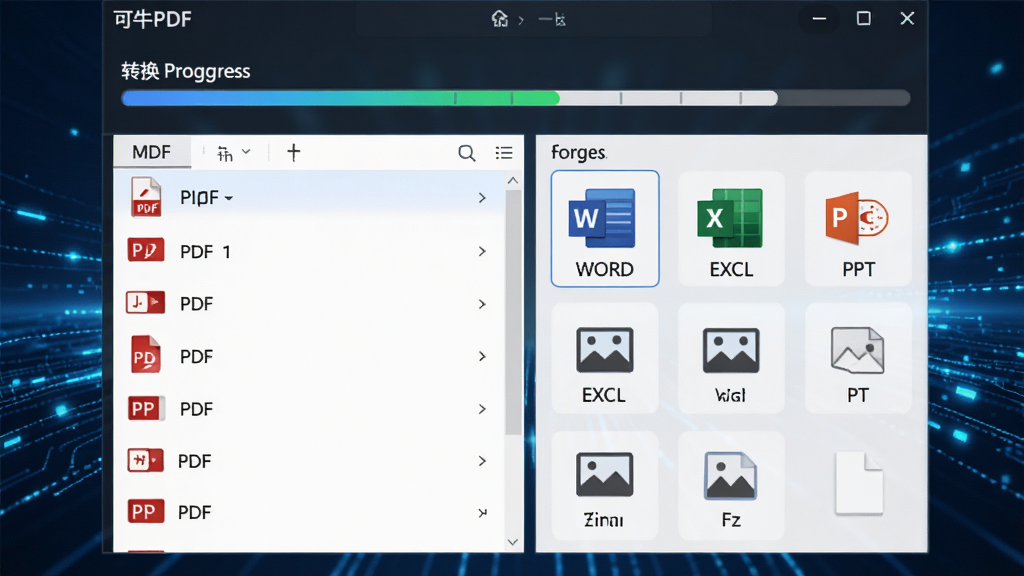Click the PDF 1 file name
The width and height of the screenshot is (1024, 576).
[x=206, y=251]
